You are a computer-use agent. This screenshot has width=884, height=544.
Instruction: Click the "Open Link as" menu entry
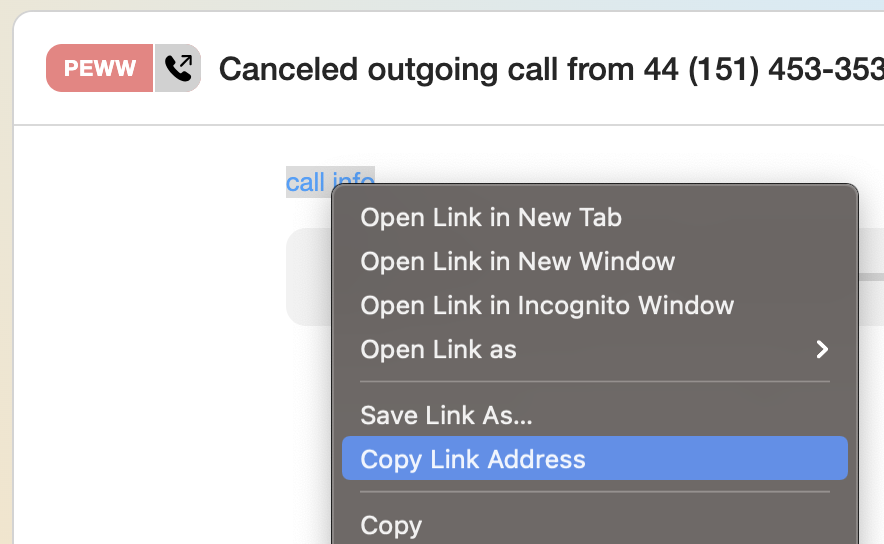tap(438, 349)
